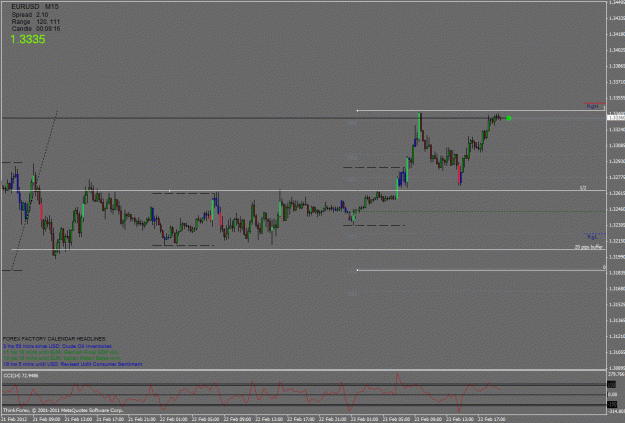Click the 23 Feb 09:00 time axis label
The width and height of the screenshot is (625, 423).
tap(427, 419)
